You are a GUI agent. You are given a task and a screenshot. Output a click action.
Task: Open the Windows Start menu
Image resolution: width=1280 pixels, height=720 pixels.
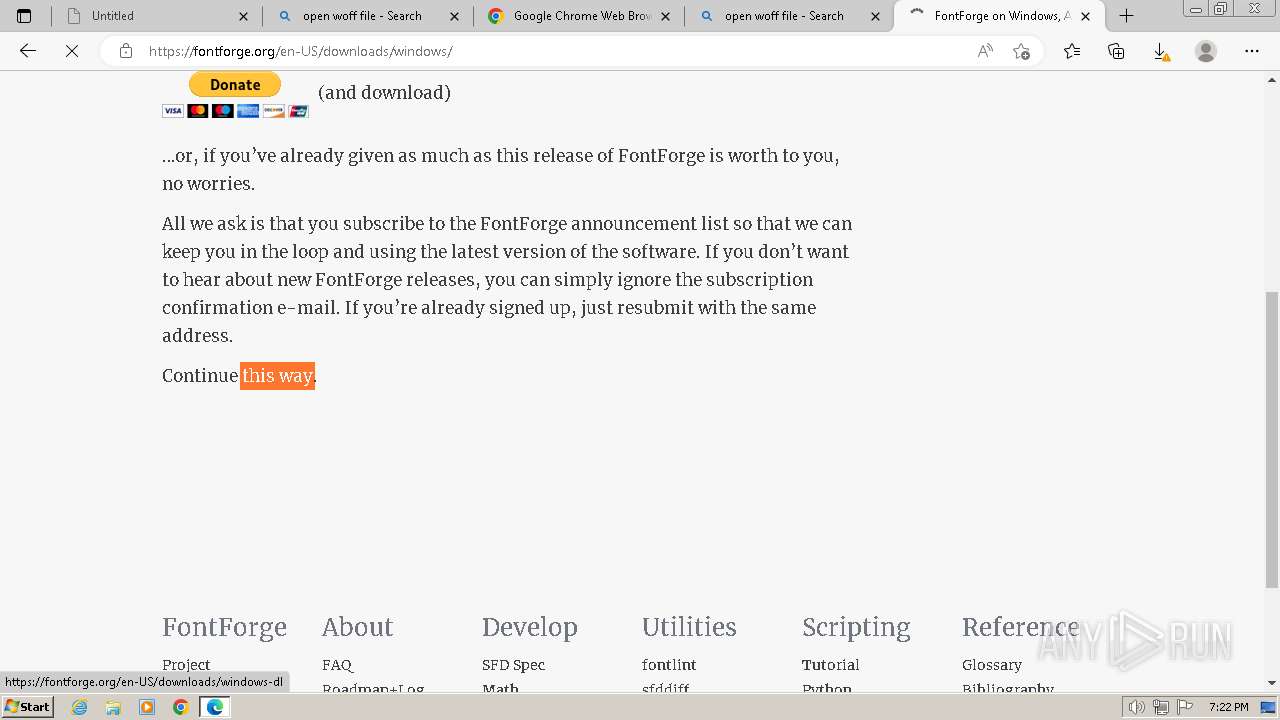(28, 706)
